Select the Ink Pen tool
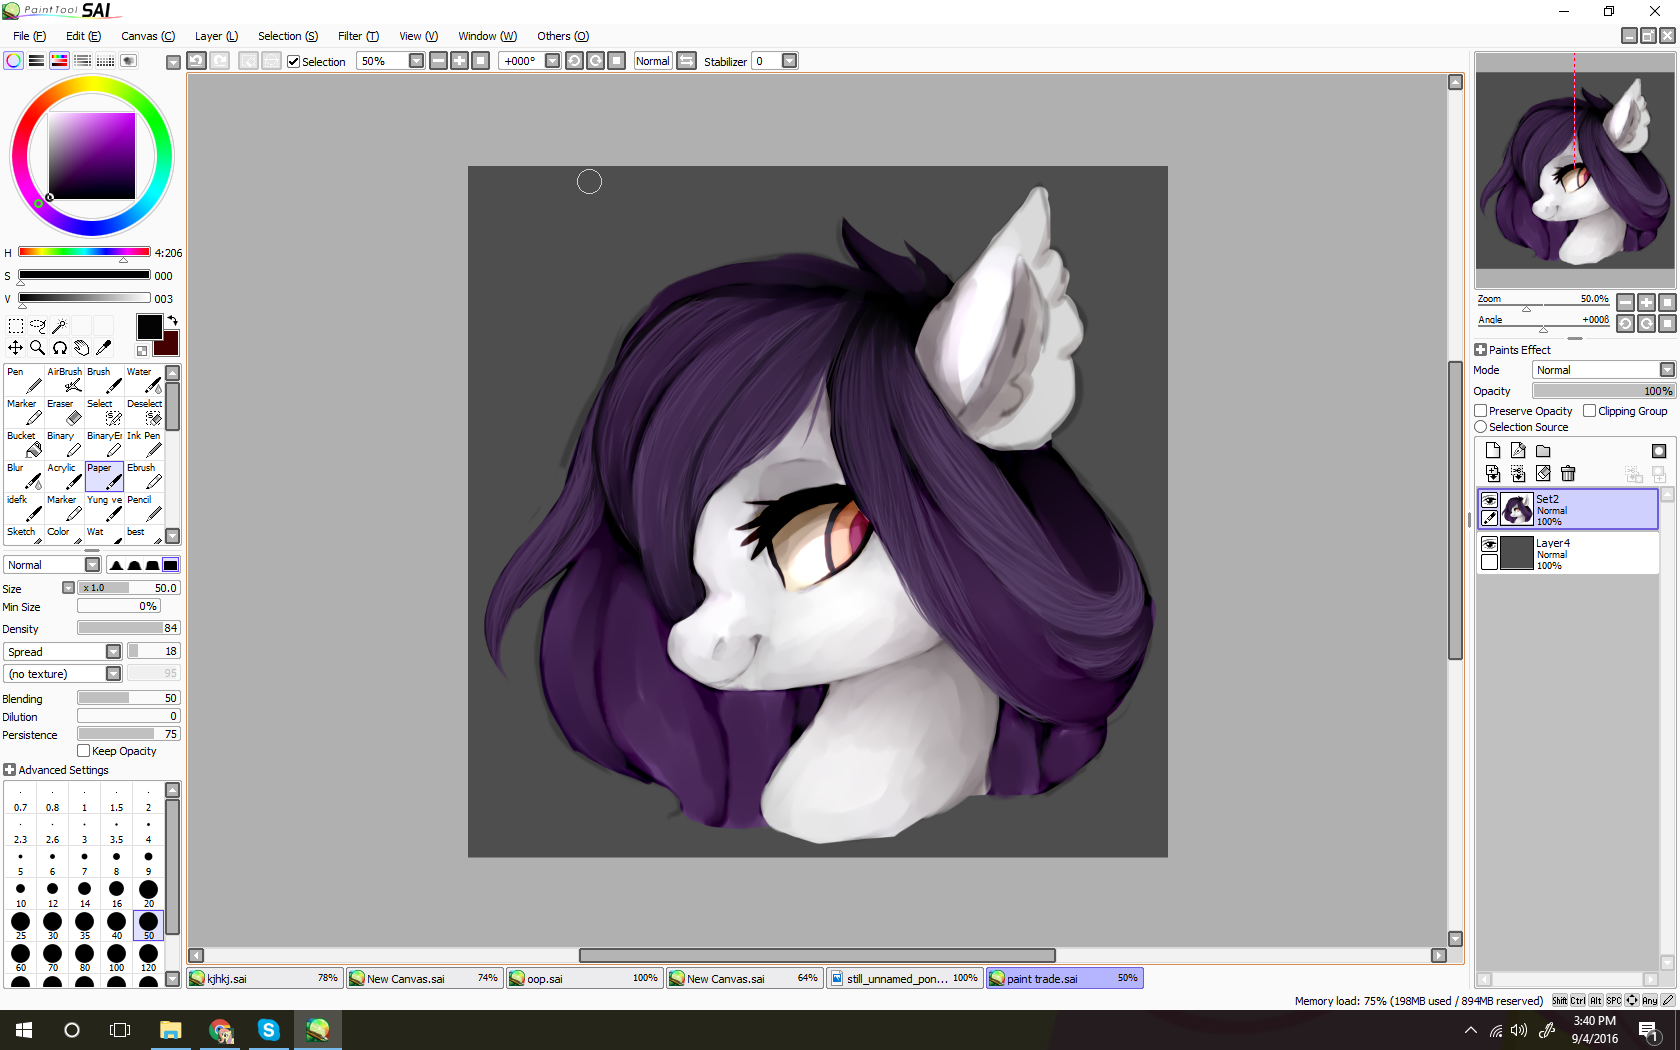This screenshot has width=1680, height=1050. [x=145, y=444]
